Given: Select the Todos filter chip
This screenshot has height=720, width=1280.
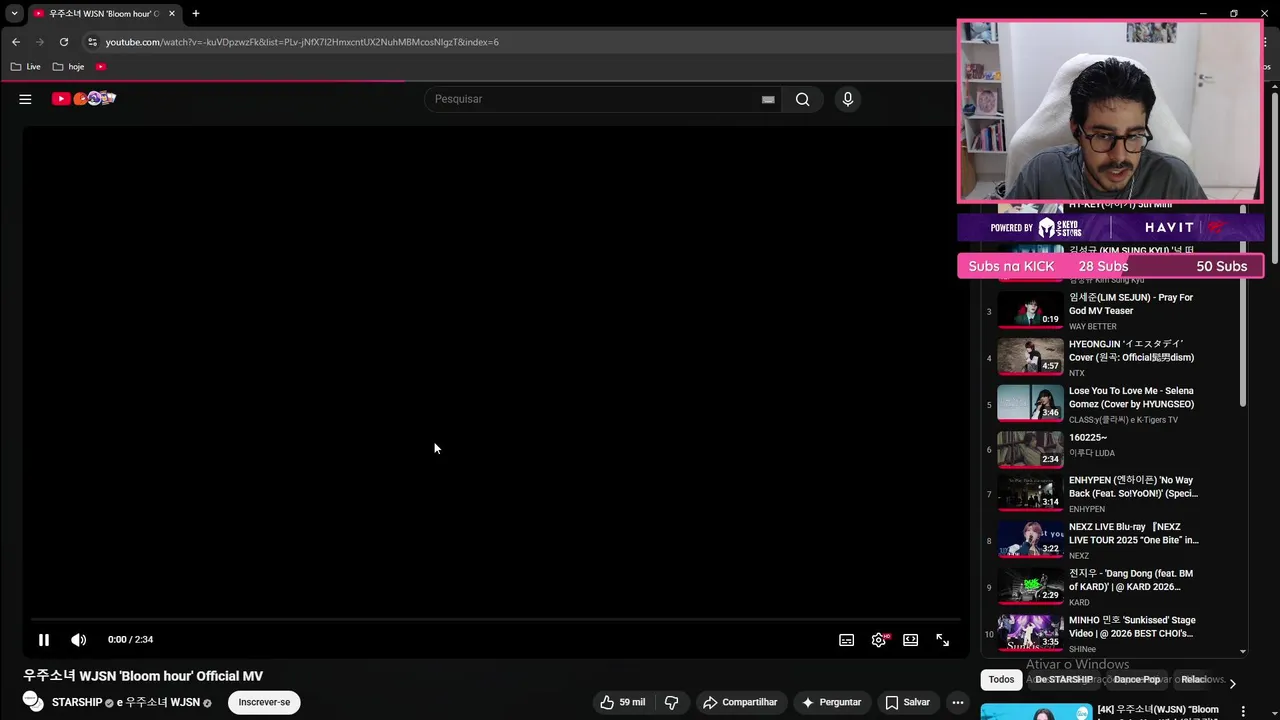Looking at the screenshot, I should 1001,680.
